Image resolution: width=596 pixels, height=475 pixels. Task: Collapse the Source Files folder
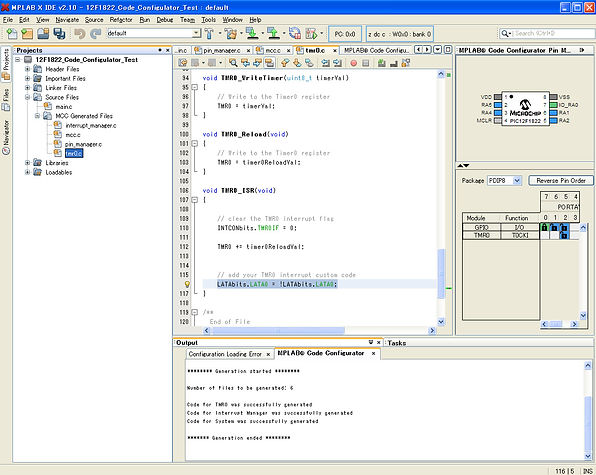[27, 97]
